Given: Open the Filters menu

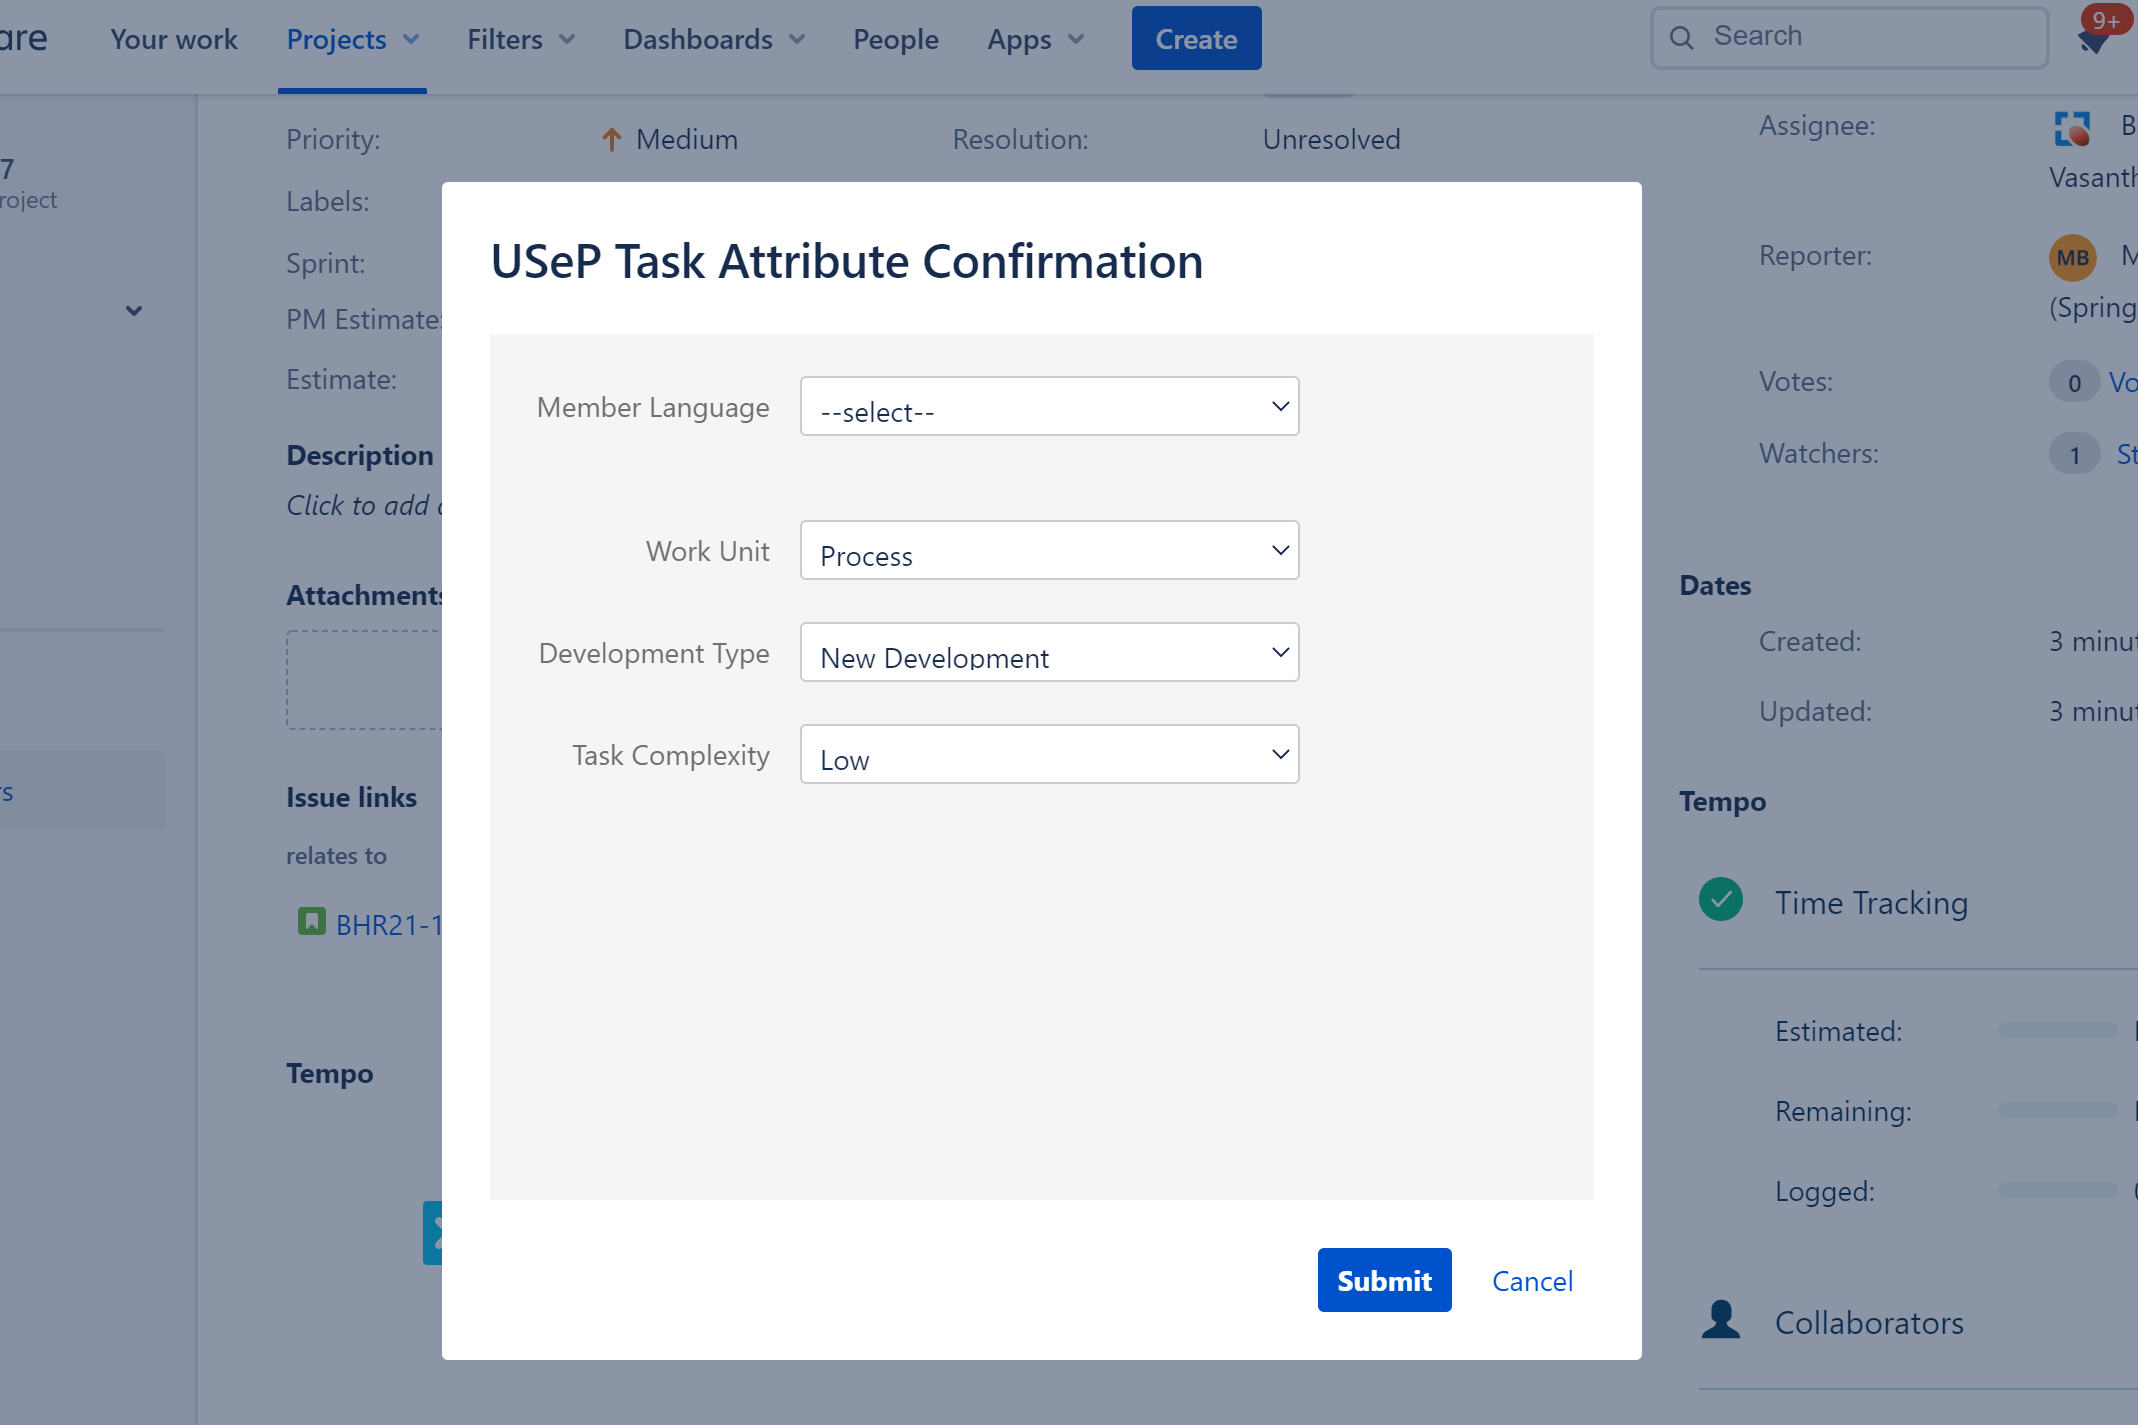Looking at the screenshot, I should tap(520, 40).
